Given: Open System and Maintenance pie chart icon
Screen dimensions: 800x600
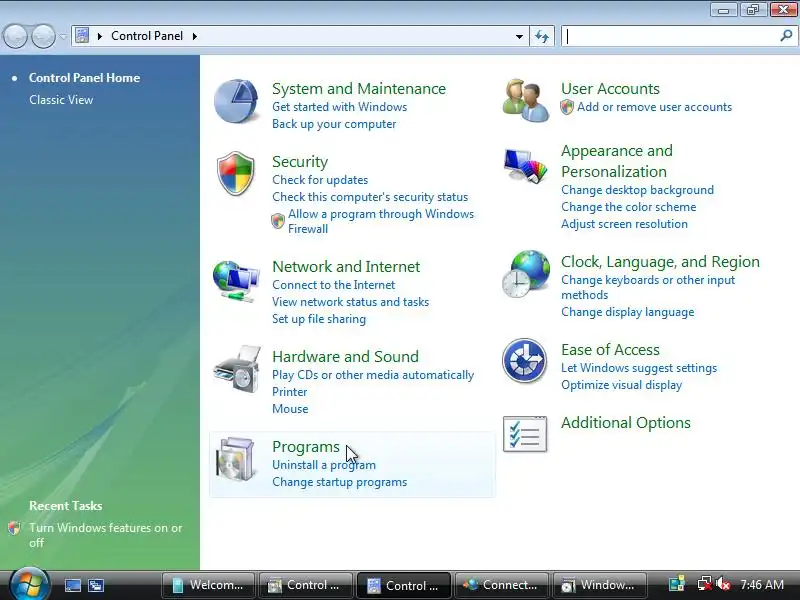Looking at the screenshot, I should [x=235, y=101].
